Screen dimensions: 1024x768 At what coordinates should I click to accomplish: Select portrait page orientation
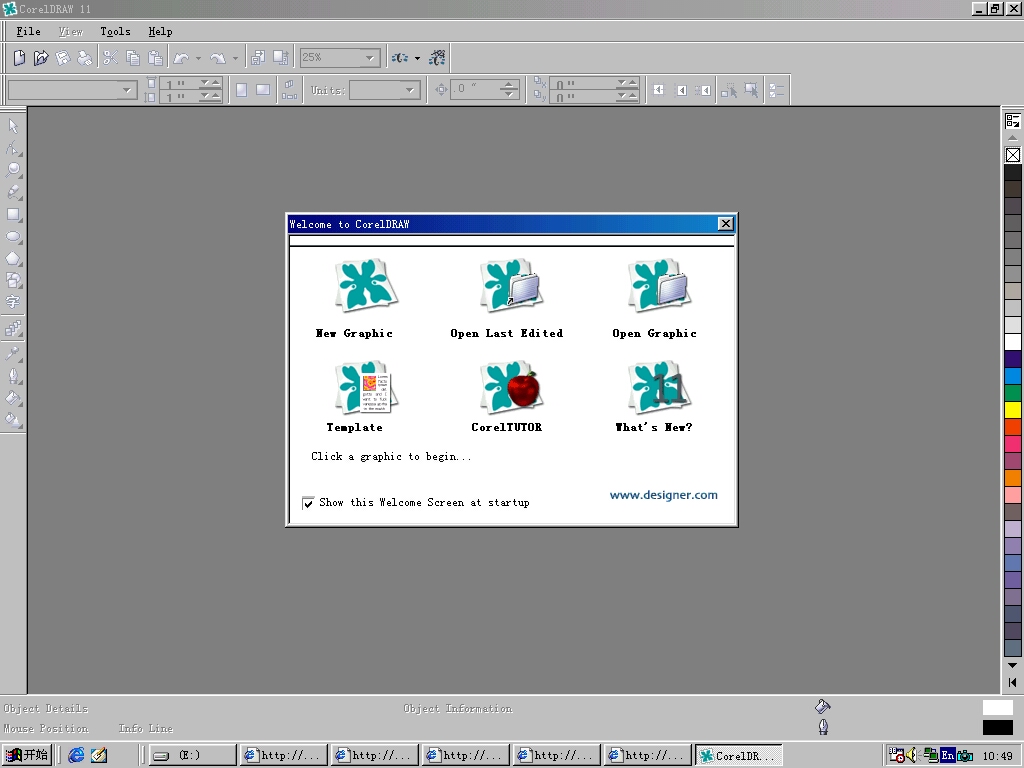point(241,90)
